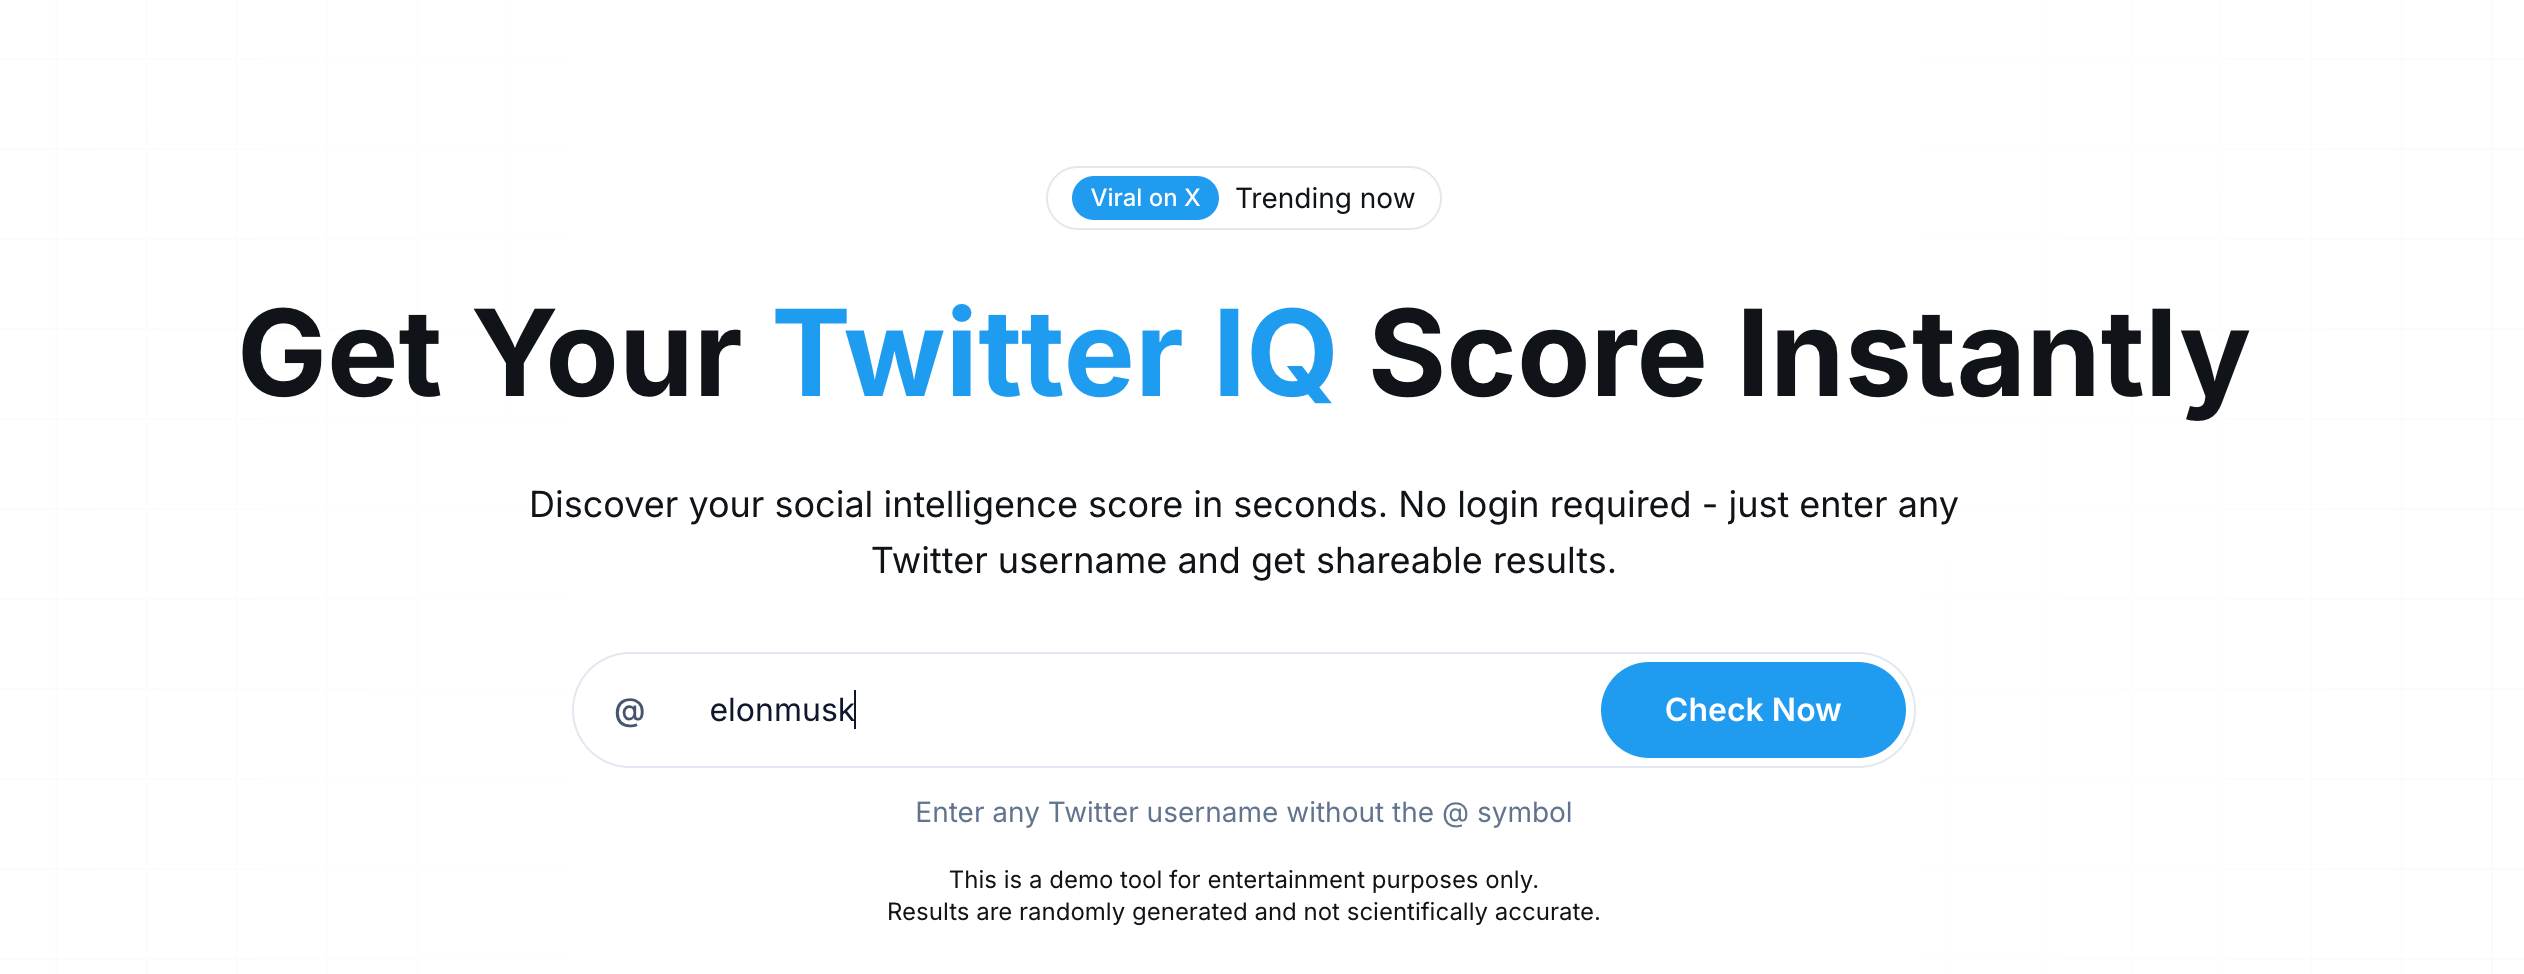This screenshot has height=974, width=2524.
Task: Click the demo disclaimer text link
Action: pos(1243,895)
